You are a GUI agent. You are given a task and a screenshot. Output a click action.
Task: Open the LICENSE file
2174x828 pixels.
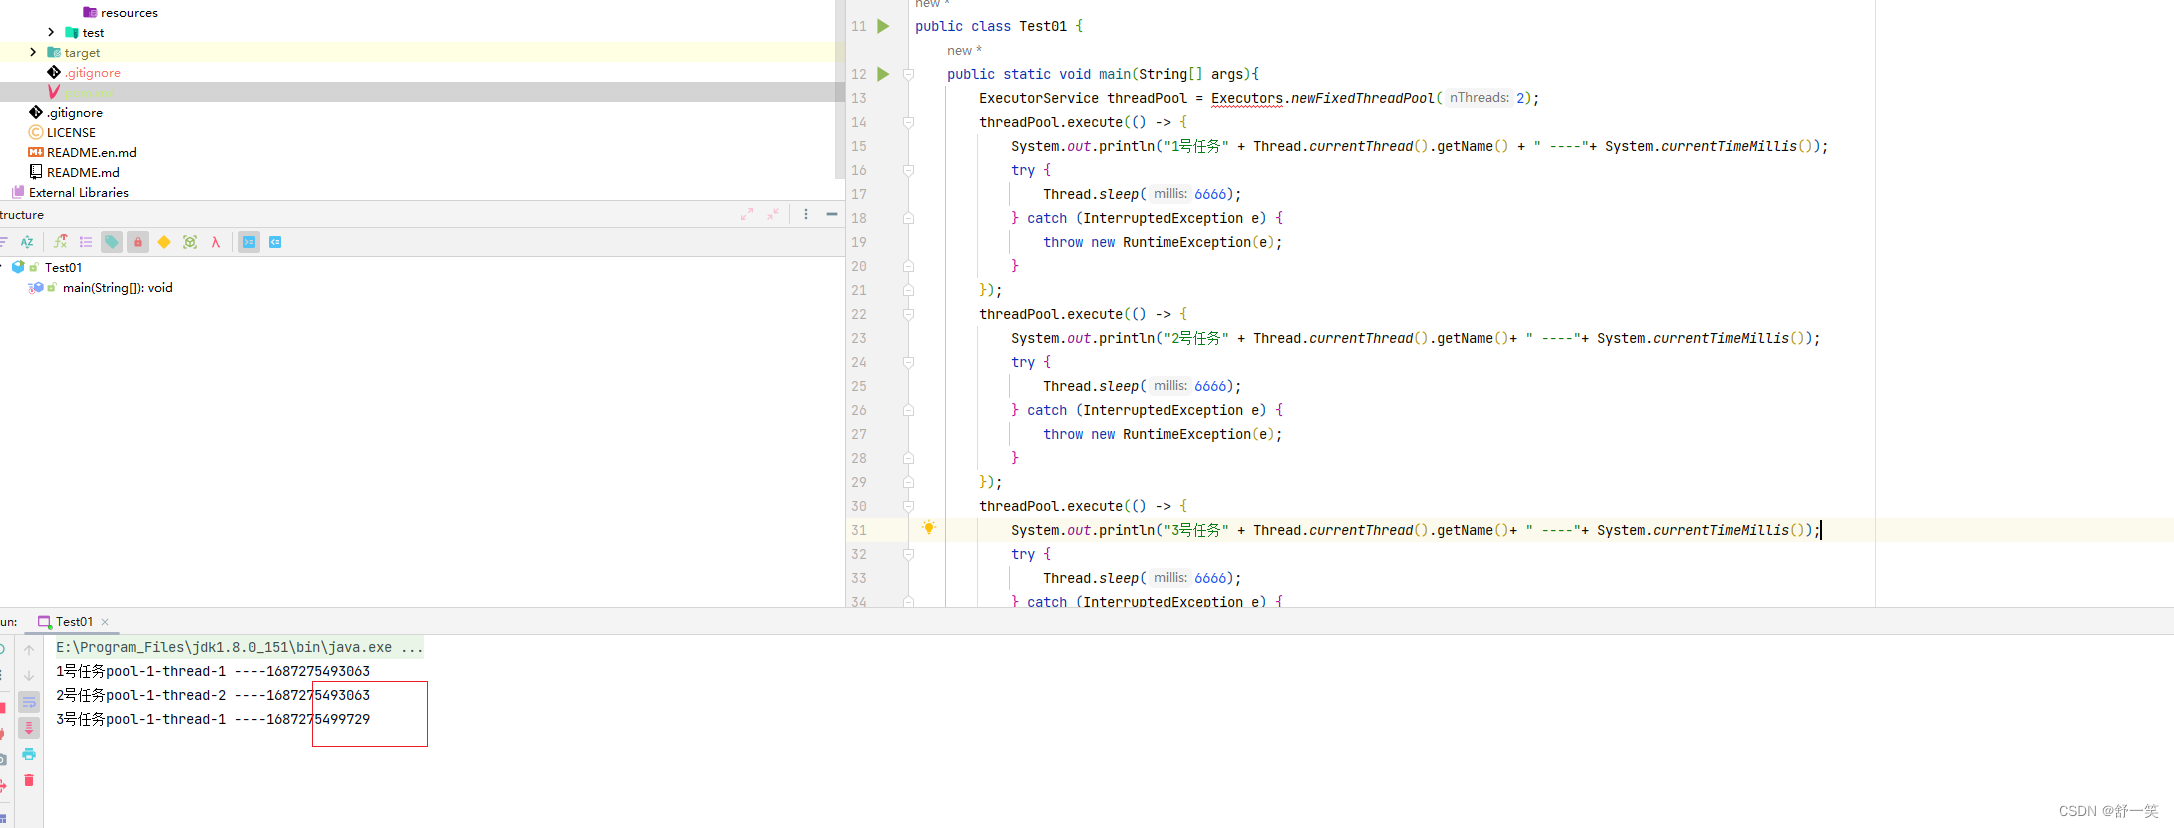point(71,132)
